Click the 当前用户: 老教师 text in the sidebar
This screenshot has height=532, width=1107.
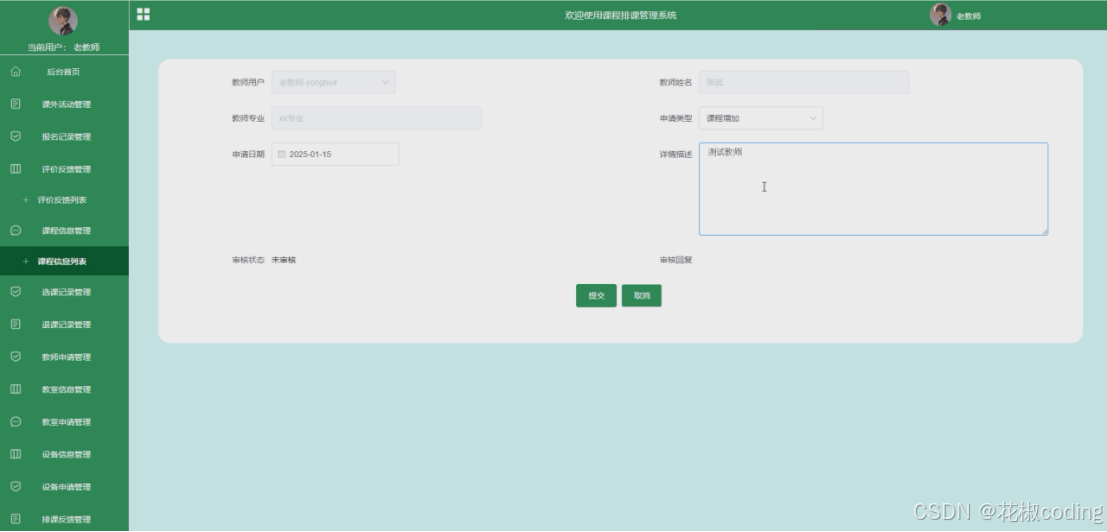(x=64, y=47)
